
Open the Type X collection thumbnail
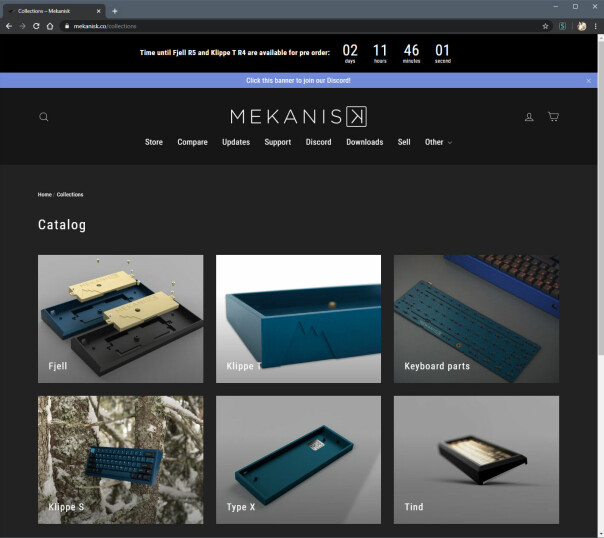click(x=299, y=460)
